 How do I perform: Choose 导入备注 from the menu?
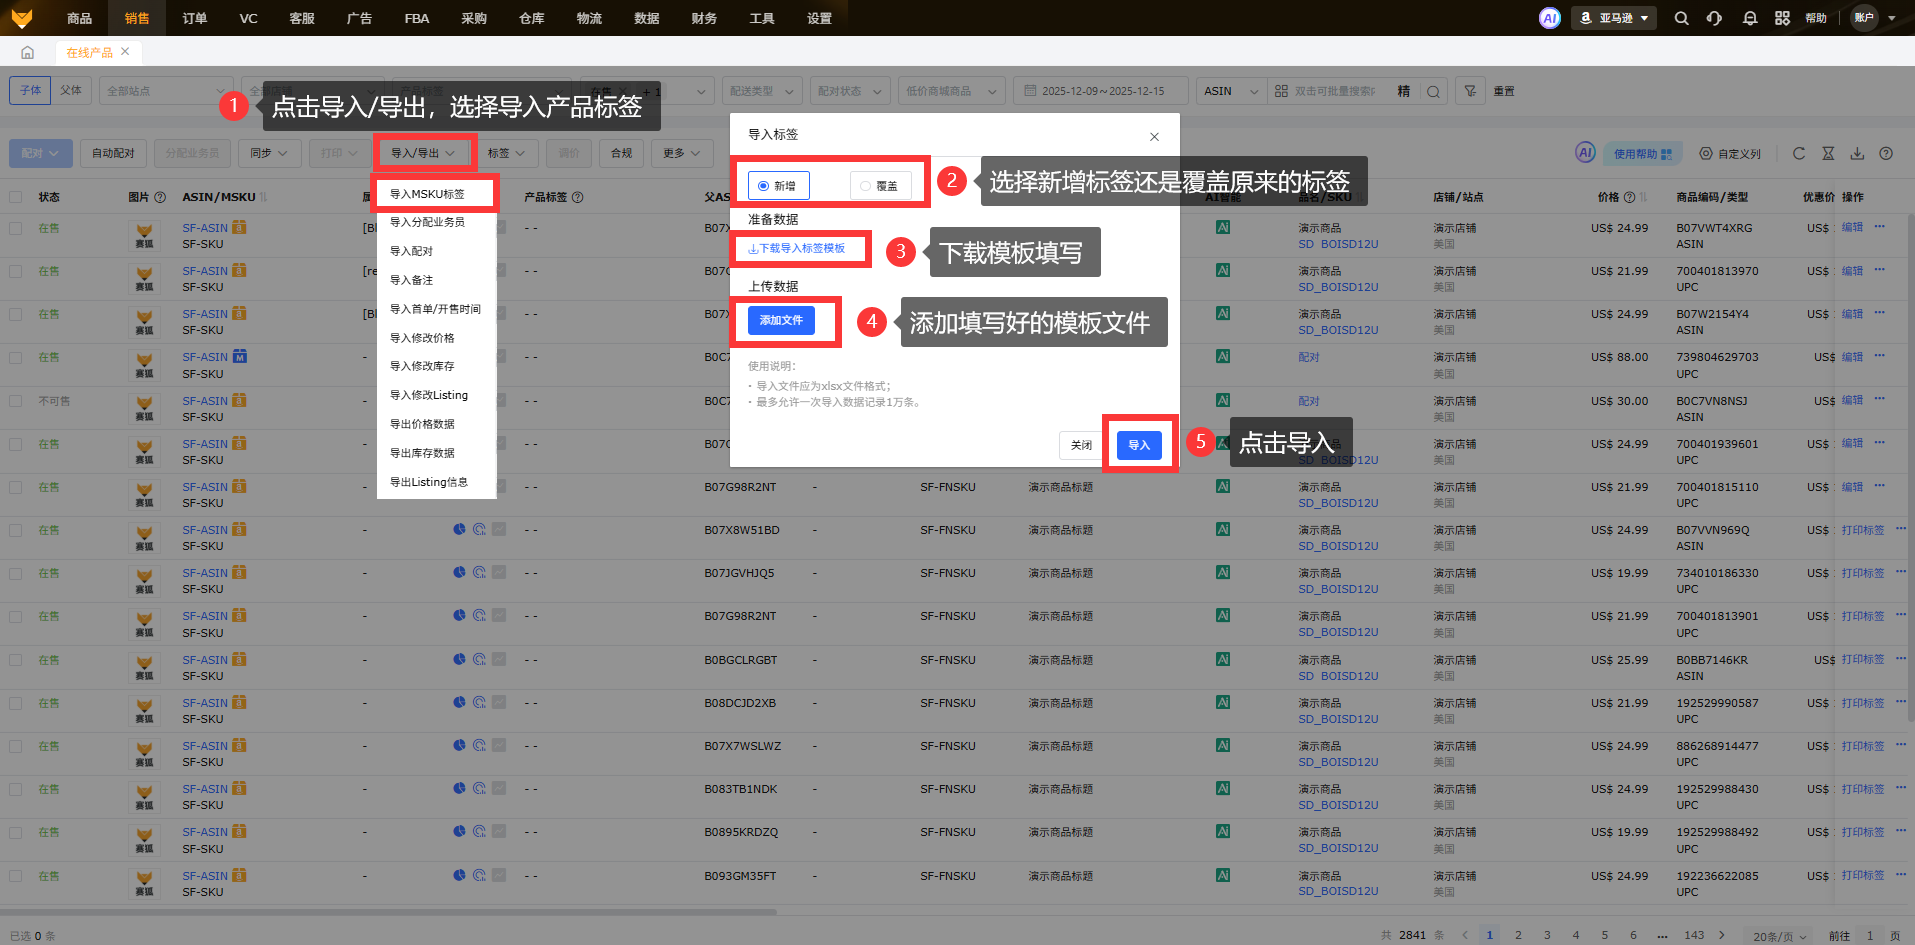[x=411, y=280]
